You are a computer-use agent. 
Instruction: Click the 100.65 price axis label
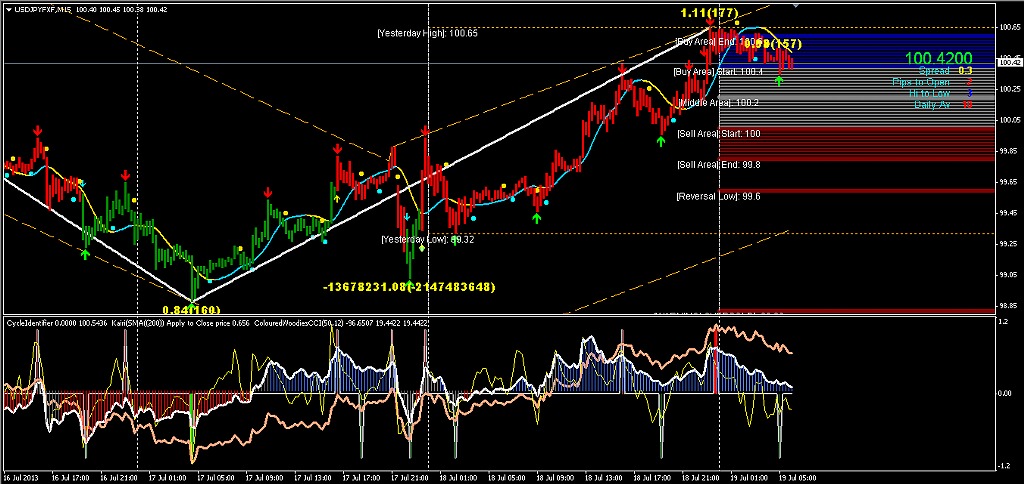tap(1009, 27)
